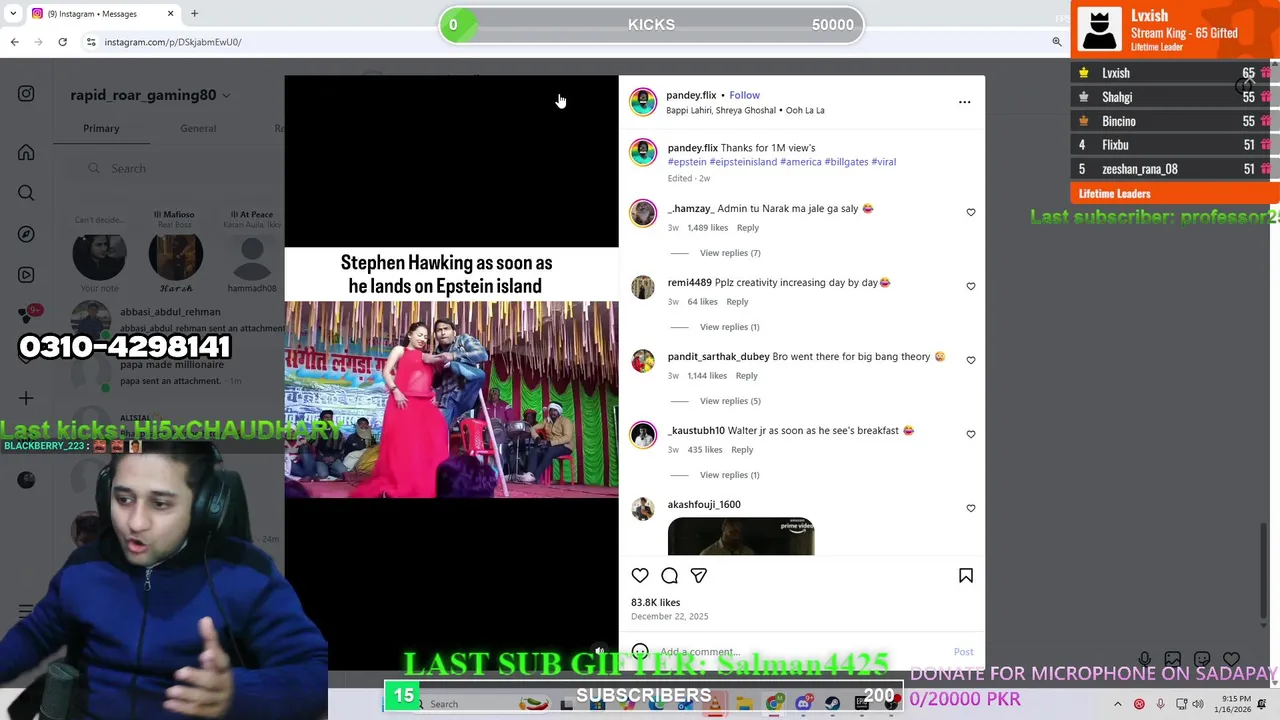This screenshot has width=1280, height=720.
Task: Open Steam from the taskbar
Action: (x=832, y=704)
